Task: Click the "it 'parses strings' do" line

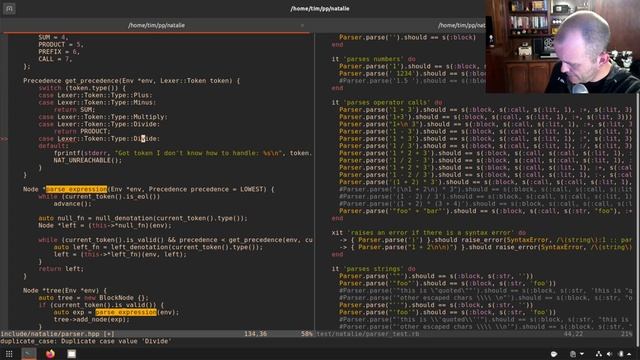Action: click(x=373, y=269)
